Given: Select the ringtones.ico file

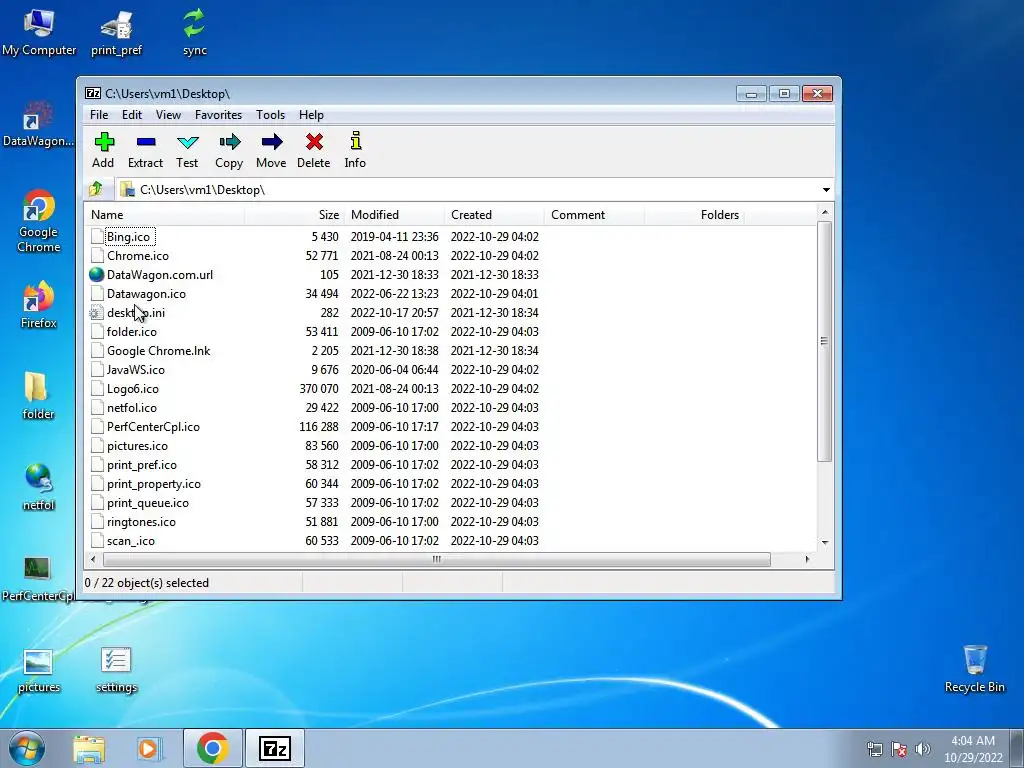Looking at the screenshot, I should [x=141, y=522].
